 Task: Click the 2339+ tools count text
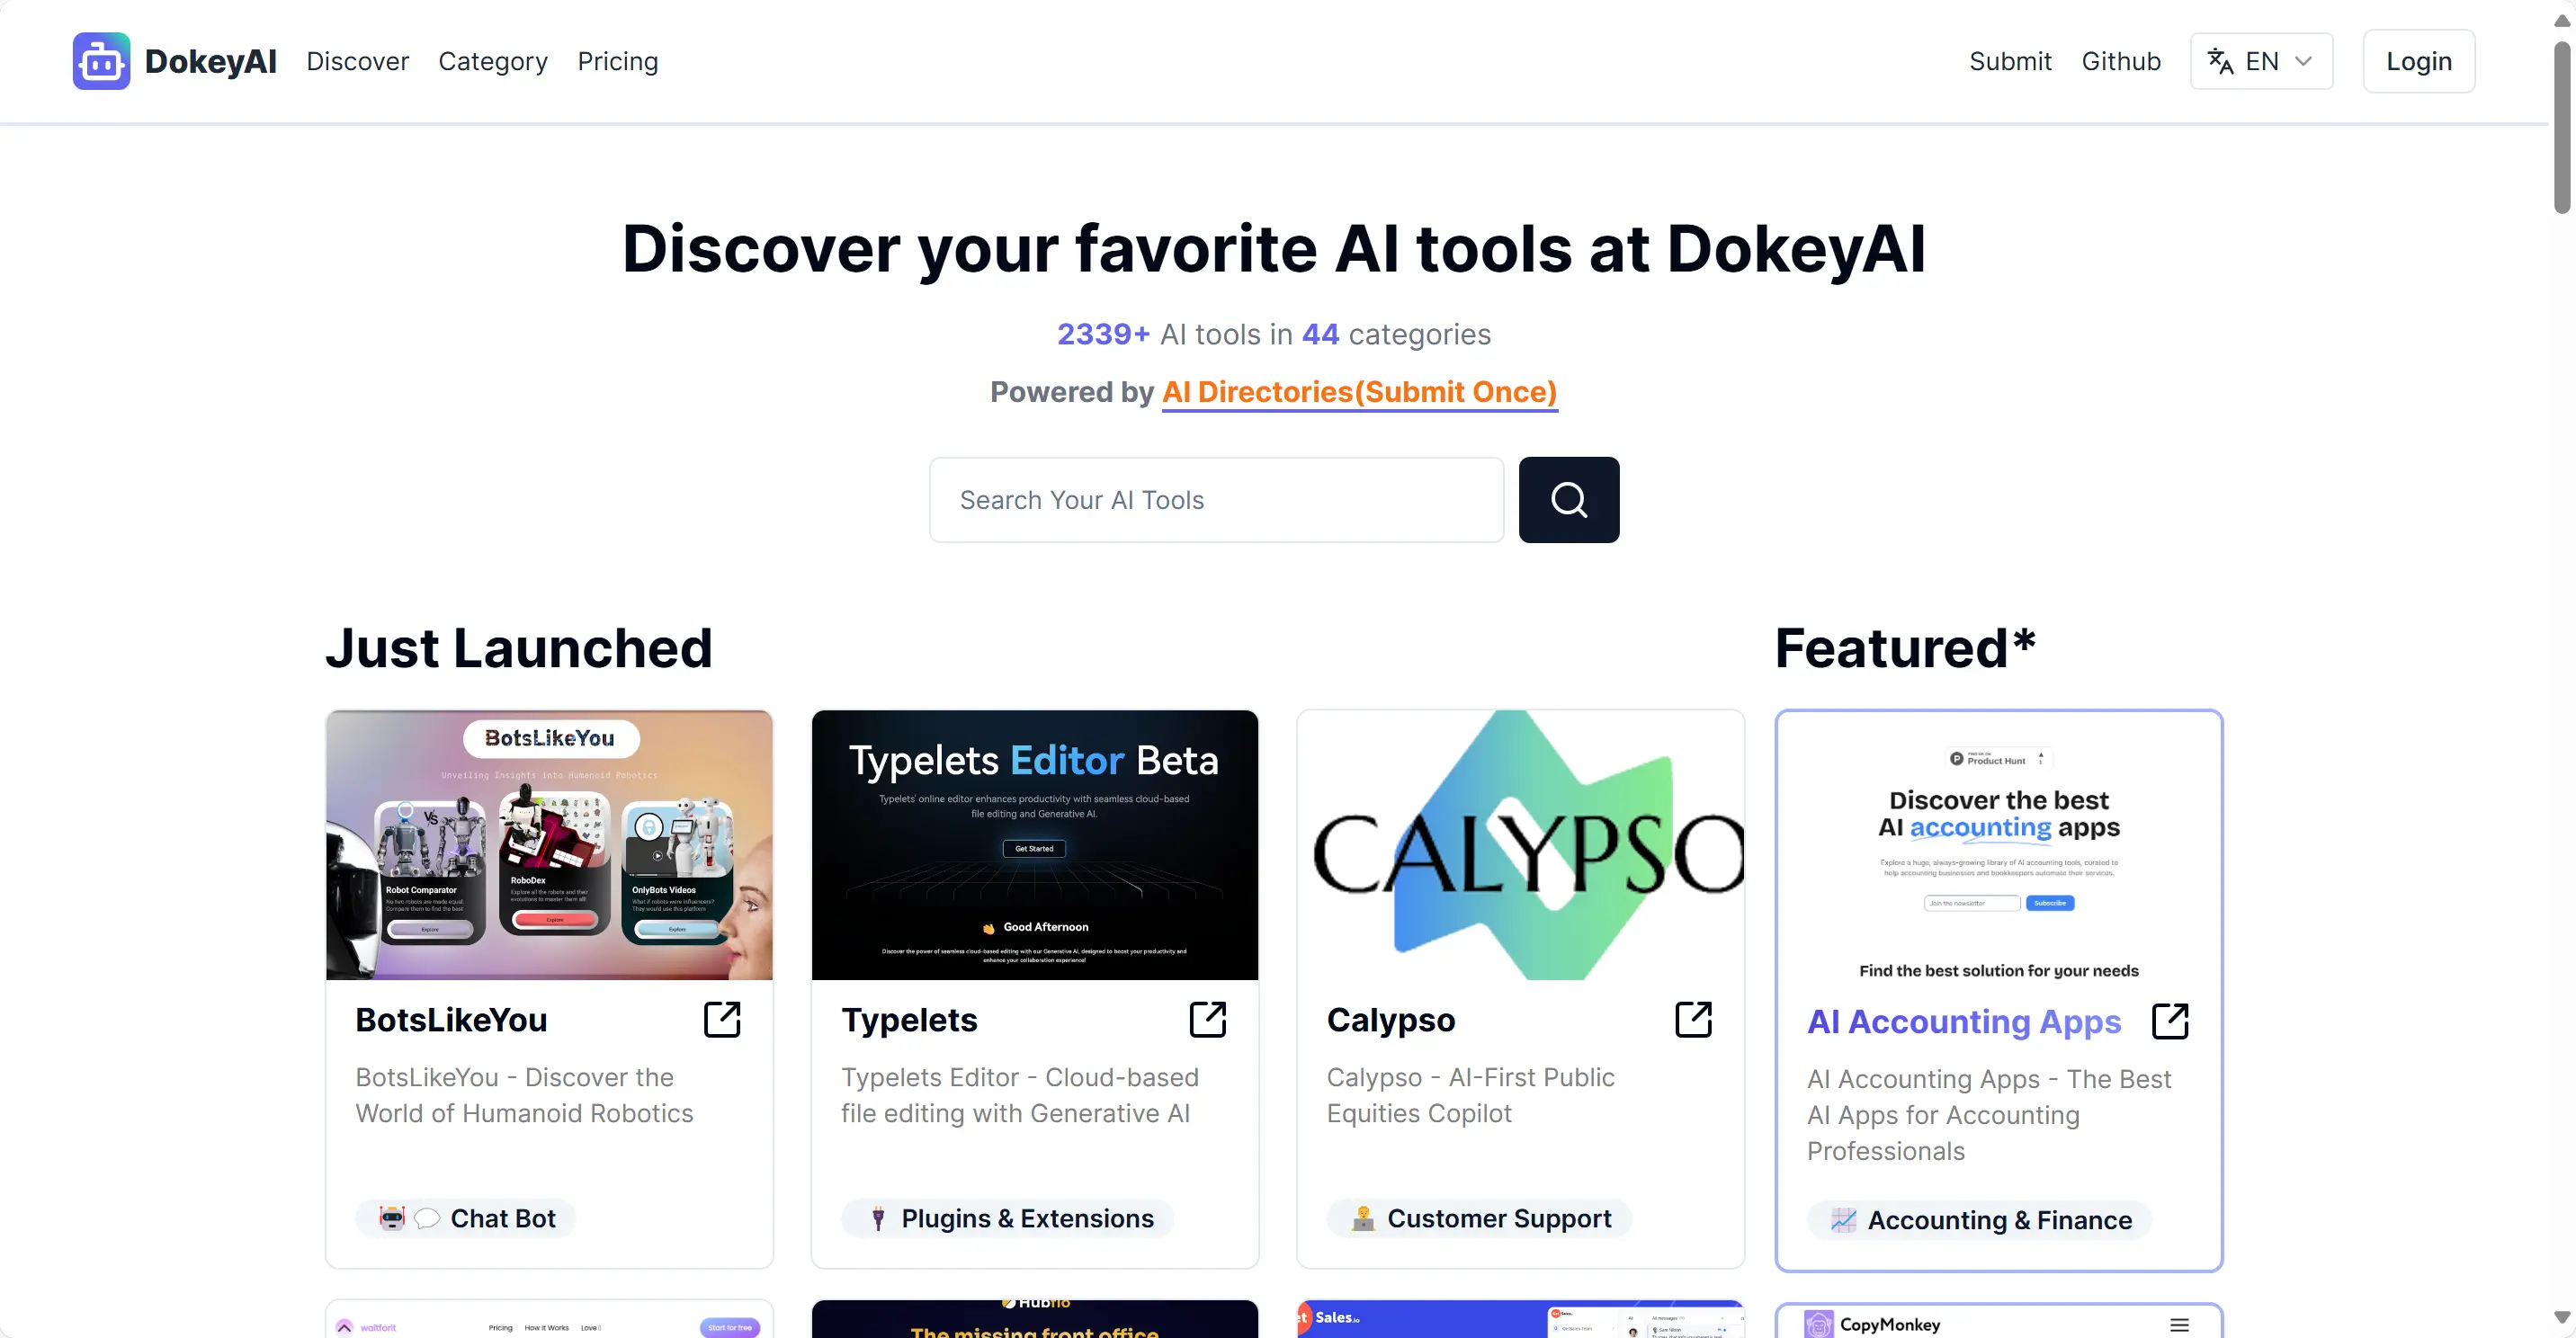click(x=1103, y=334)
